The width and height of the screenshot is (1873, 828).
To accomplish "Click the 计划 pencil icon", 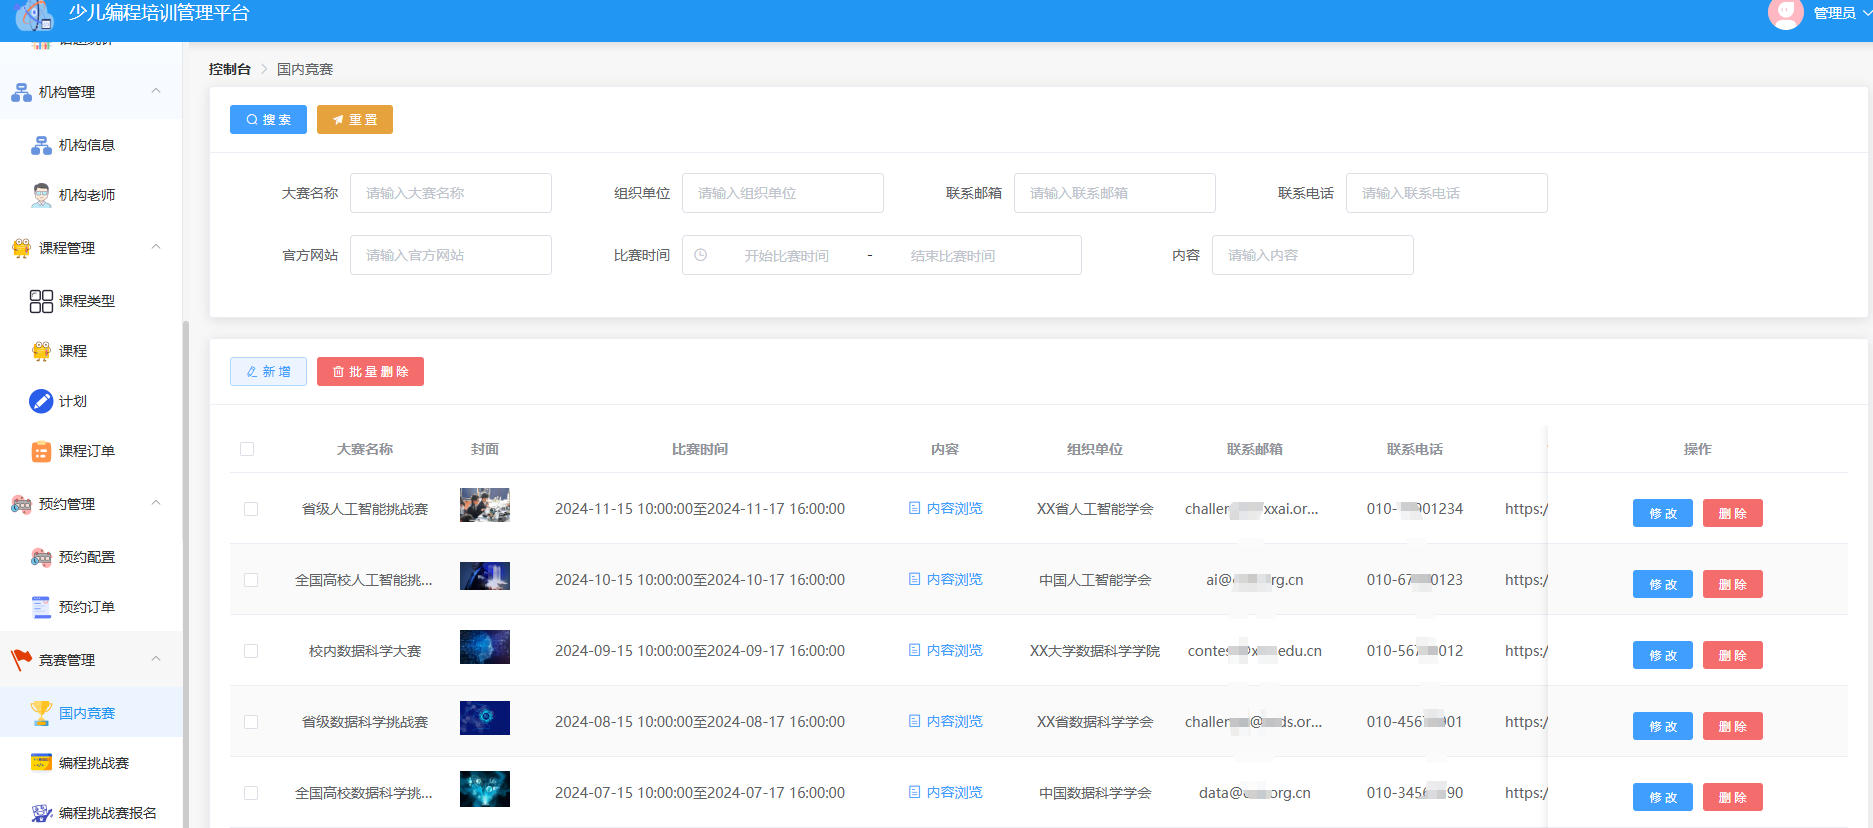I will [41, 401].
